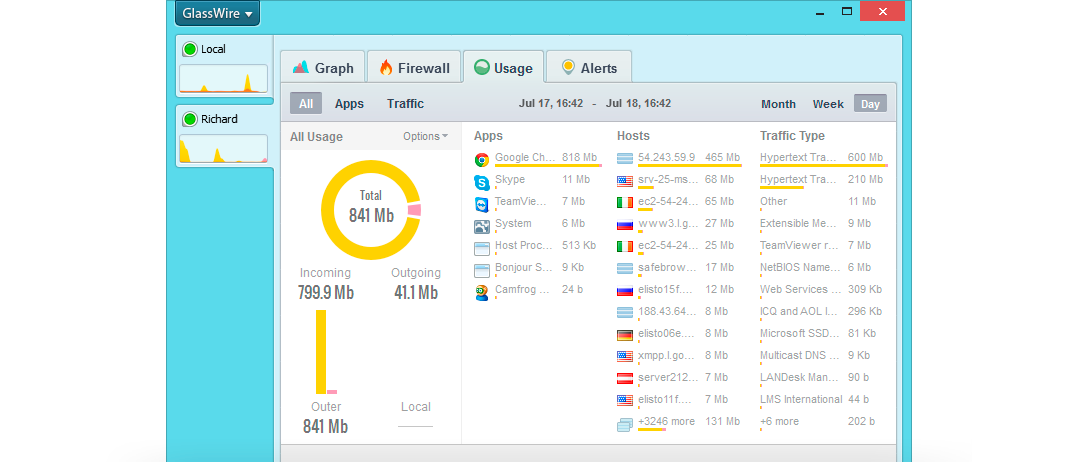Select the Day time range
This screenshot has width=1078, height=462.
coord(870,104)
